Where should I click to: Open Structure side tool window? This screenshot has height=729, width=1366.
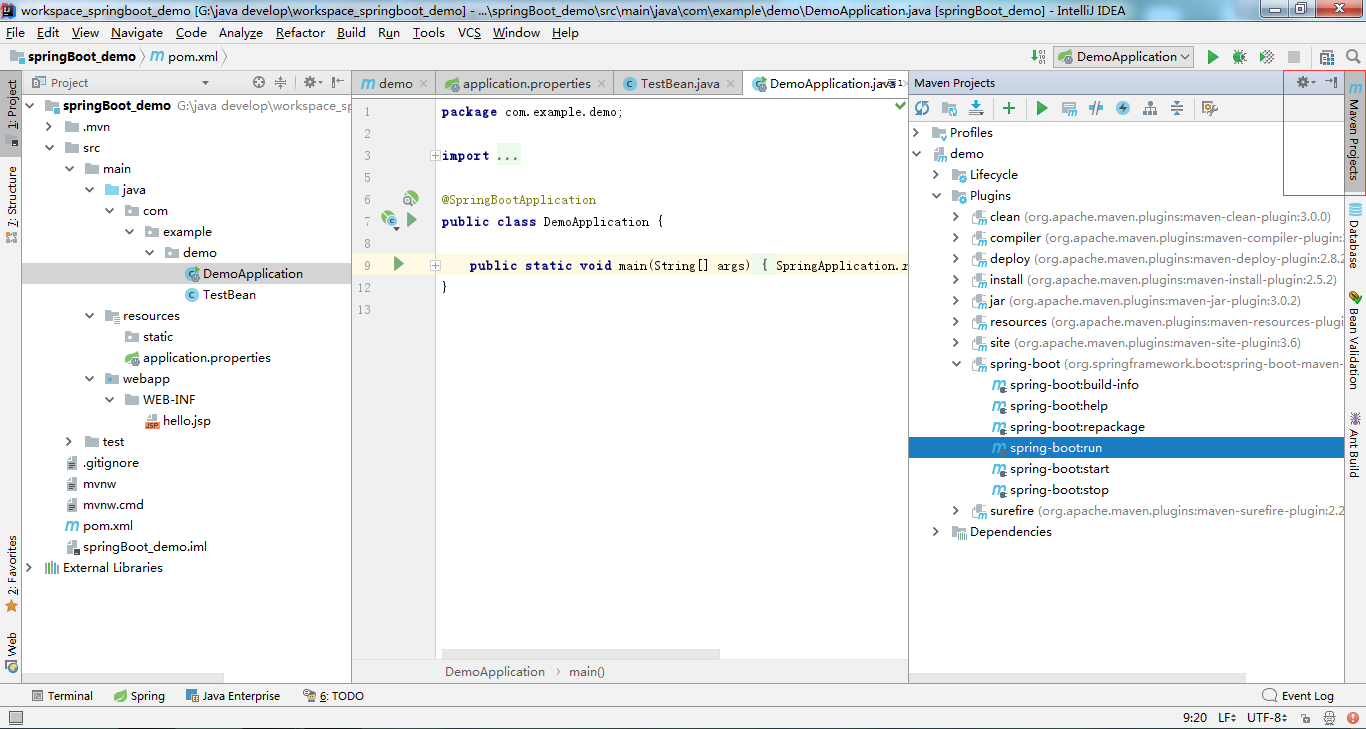click(11, 206)
